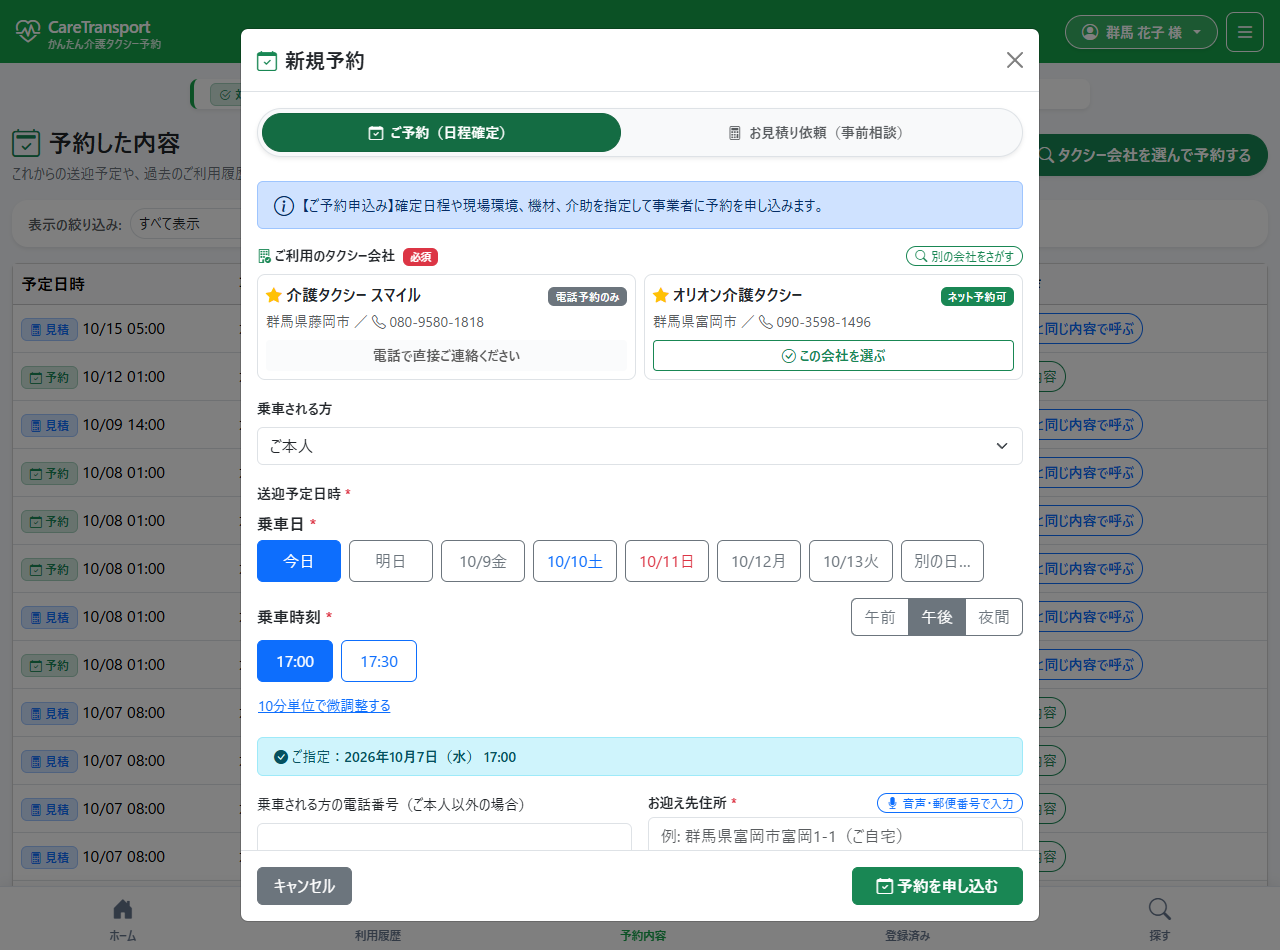Screen dimensions: 1280x950
Task: Open 探す via the magnifier icon
Action: [1159, 909]
